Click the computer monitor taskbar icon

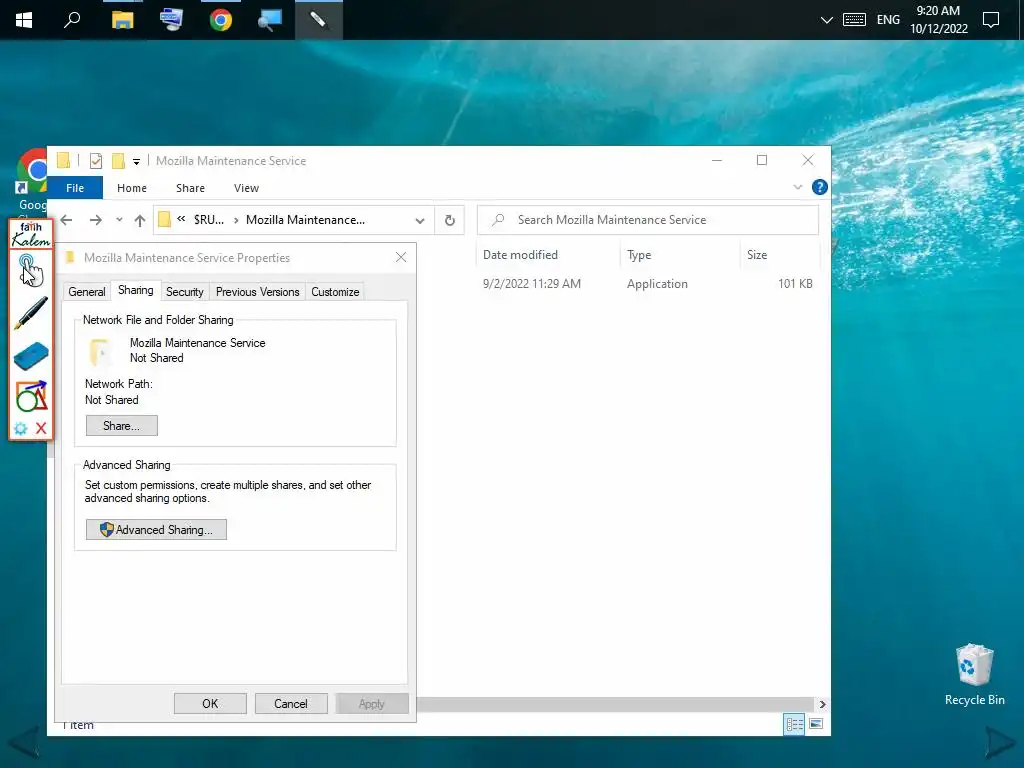coord(171,20)
